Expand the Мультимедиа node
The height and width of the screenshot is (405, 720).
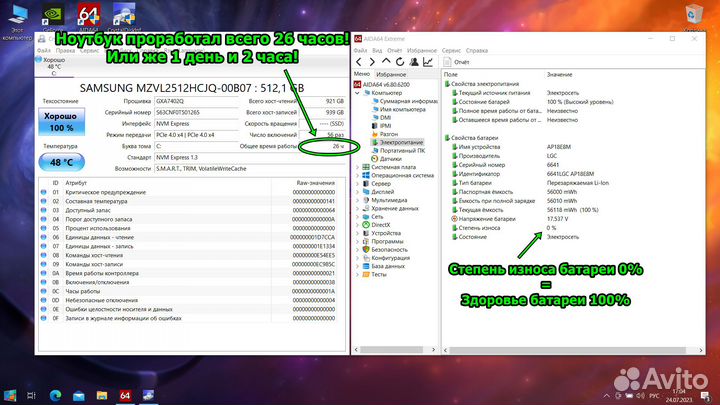(357, 200)
